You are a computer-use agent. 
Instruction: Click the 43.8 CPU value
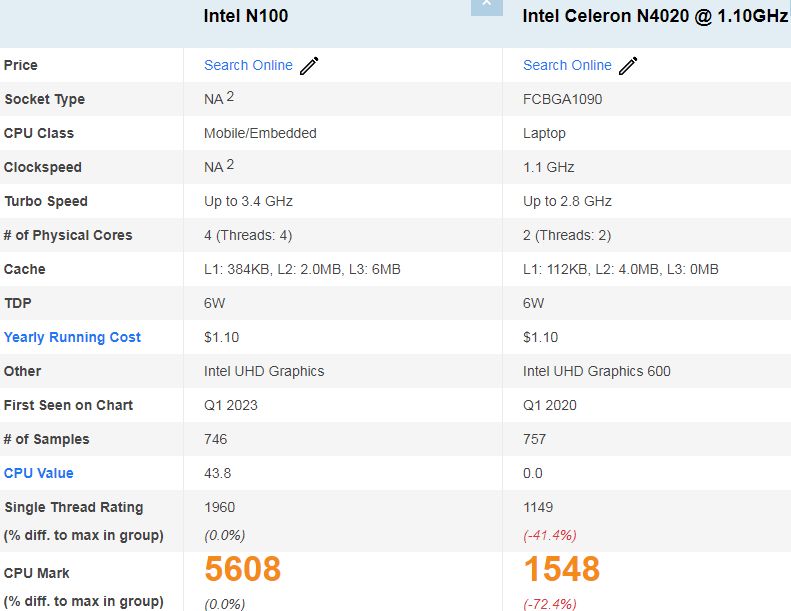coord(217,473)
